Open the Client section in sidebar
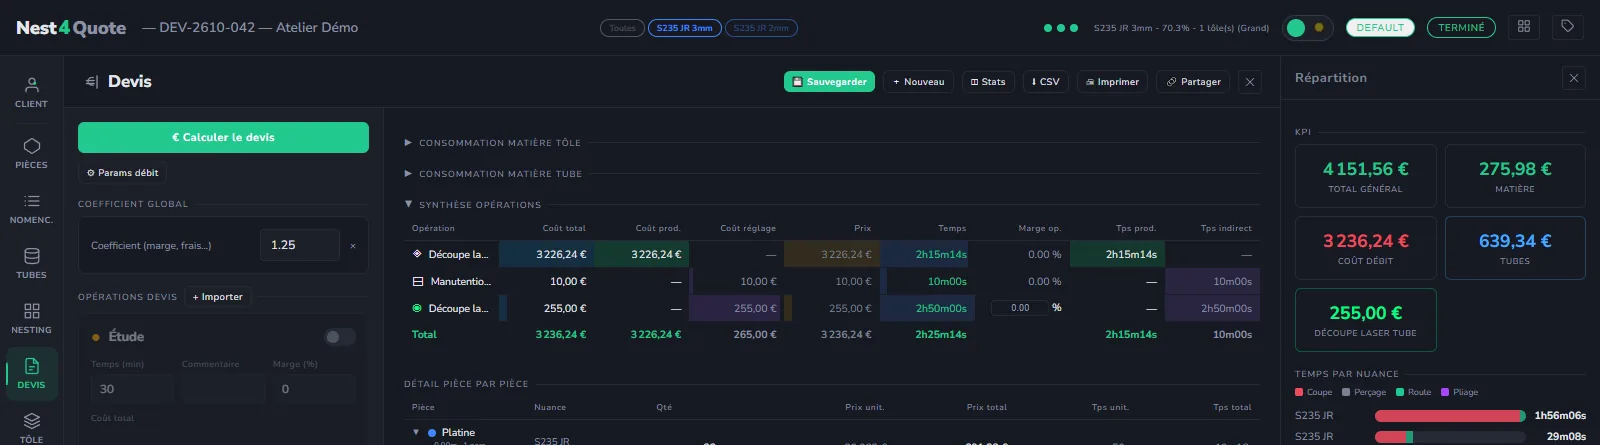 (31, 92)
